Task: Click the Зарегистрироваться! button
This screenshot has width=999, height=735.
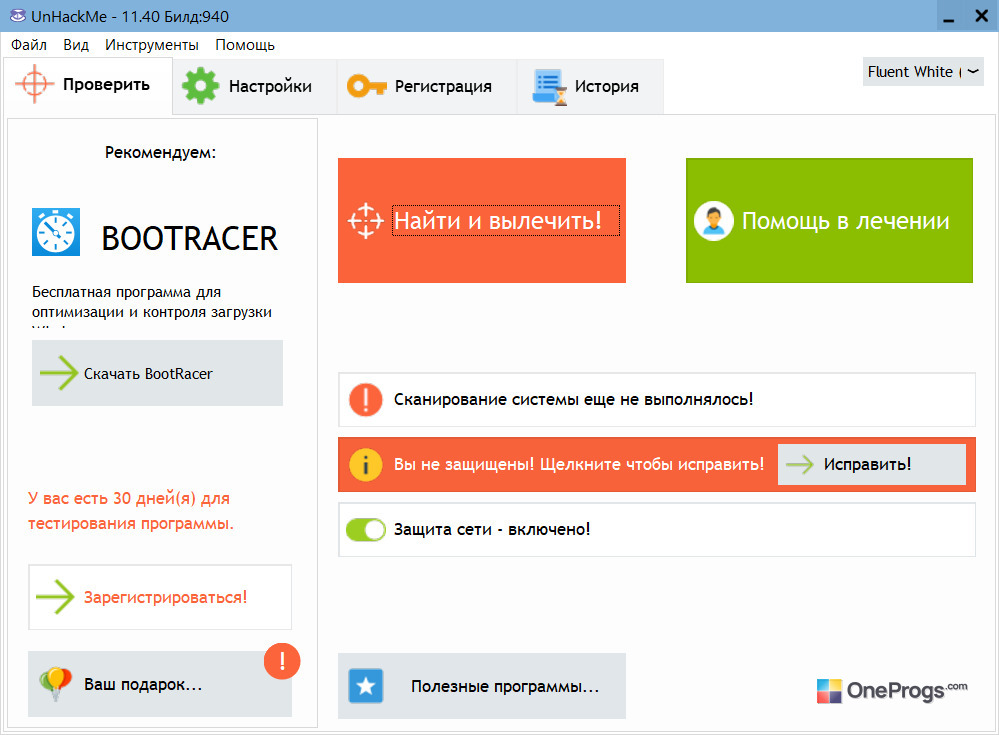Action: [160, 597]
